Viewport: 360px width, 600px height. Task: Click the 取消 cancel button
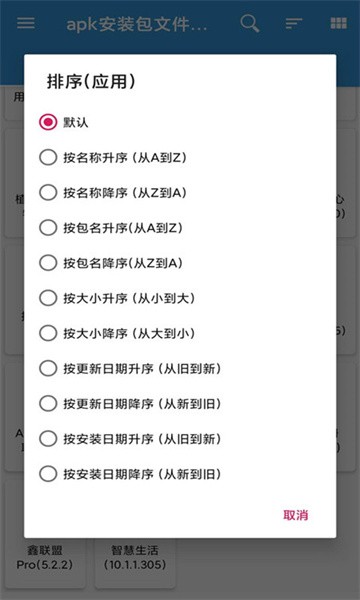(x=295, y=515)
